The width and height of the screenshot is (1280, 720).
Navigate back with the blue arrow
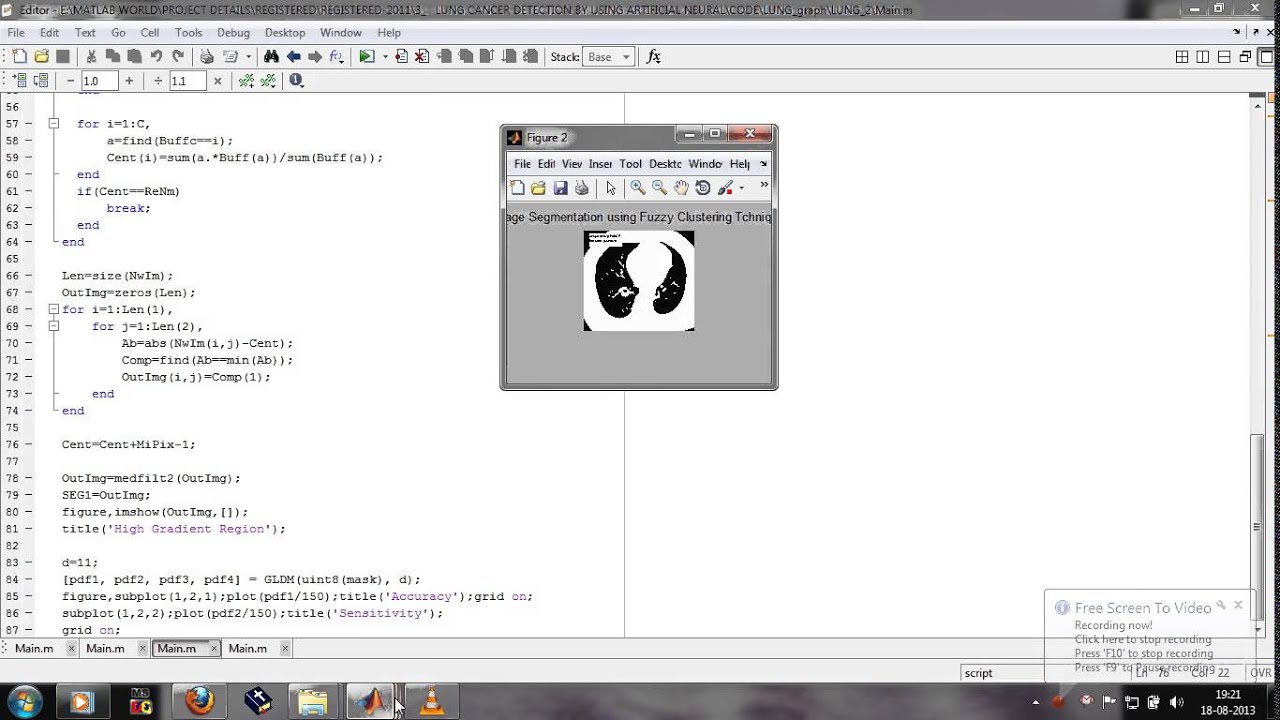click(293, 57)
